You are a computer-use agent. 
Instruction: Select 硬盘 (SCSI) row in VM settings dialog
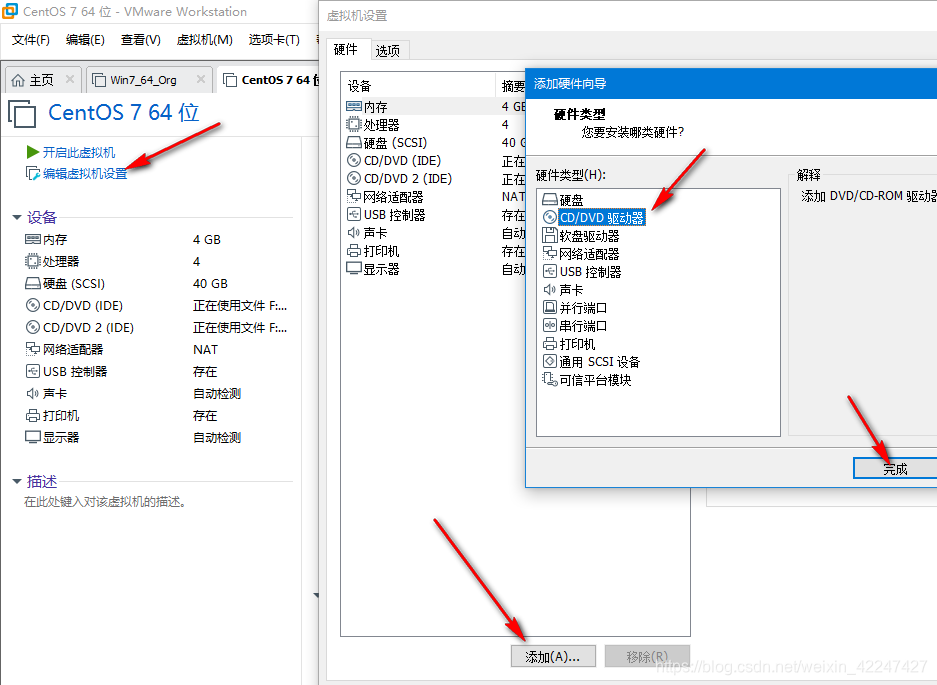click(434, 142)
